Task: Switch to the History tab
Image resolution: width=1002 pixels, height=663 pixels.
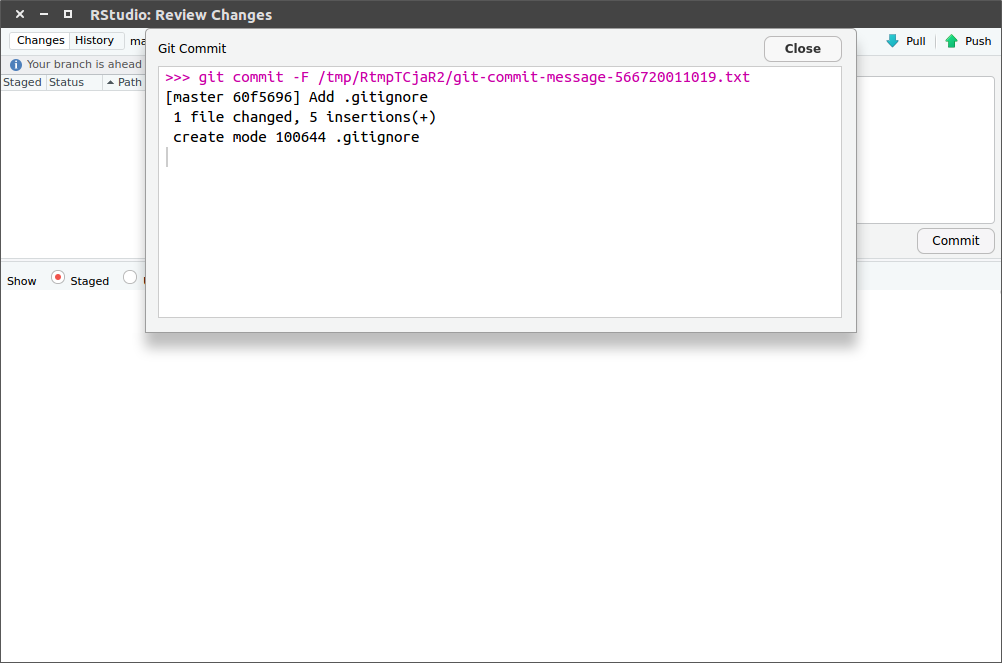Action: coord(95,40)
